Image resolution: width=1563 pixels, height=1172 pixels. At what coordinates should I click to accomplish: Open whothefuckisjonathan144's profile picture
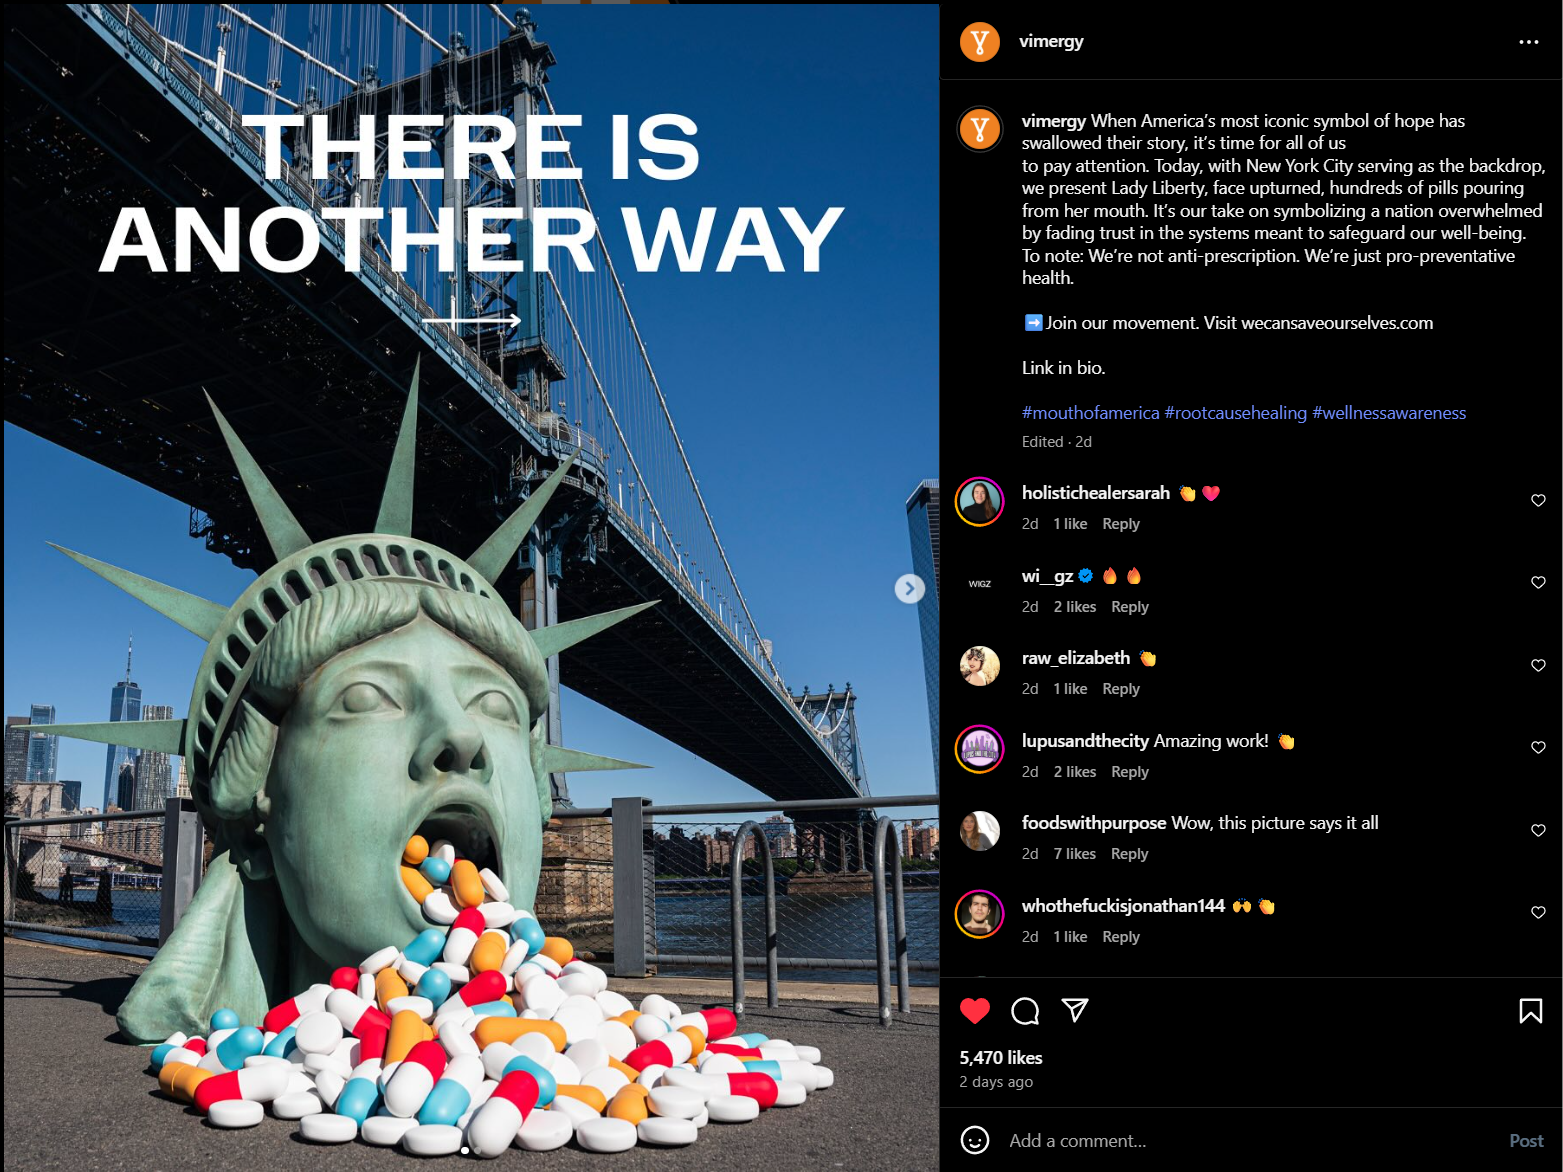(980, 913)
